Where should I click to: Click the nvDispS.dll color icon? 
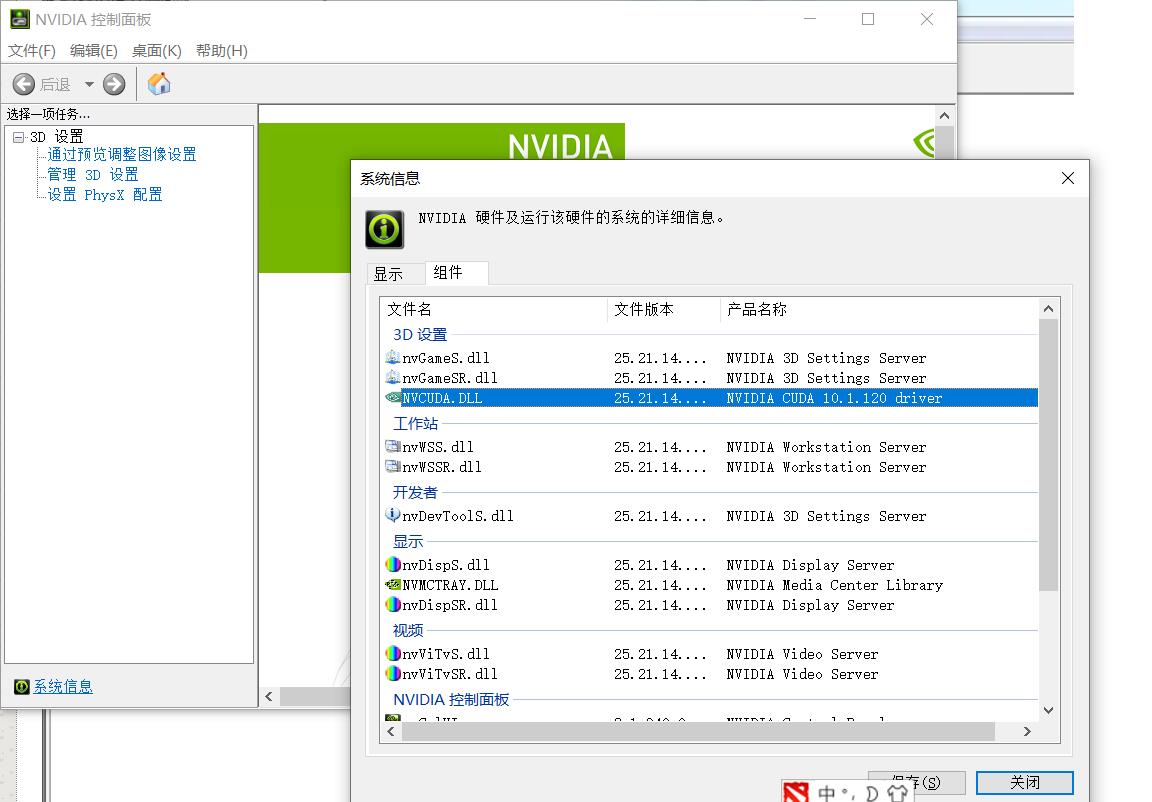coord(393,565)
